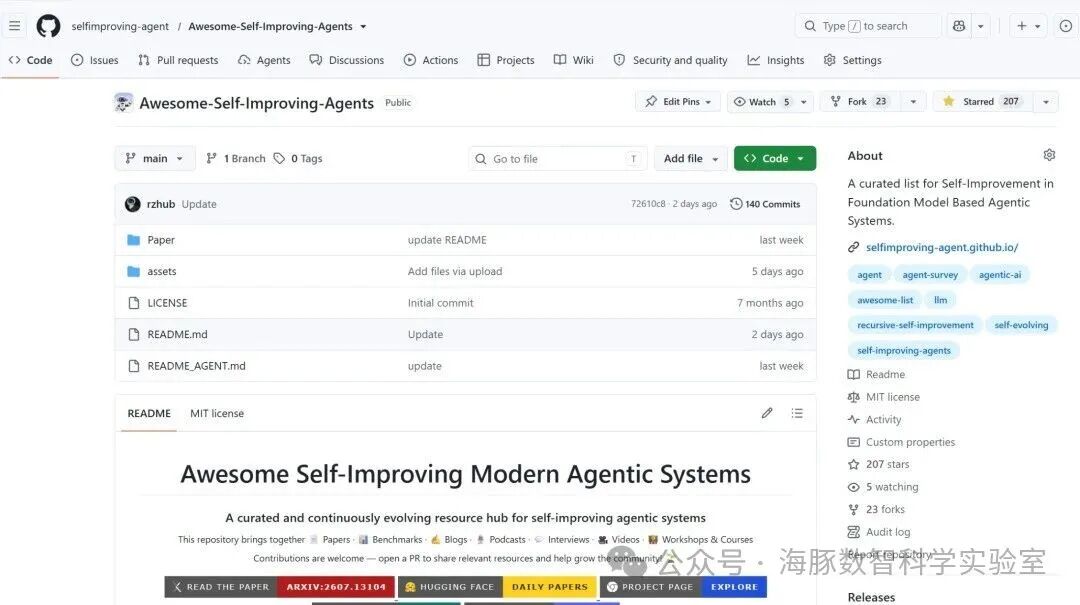Open the Pull requests tab
Image resolution: width=1080 pixels, height=605 pixels.
pos(178,60)
